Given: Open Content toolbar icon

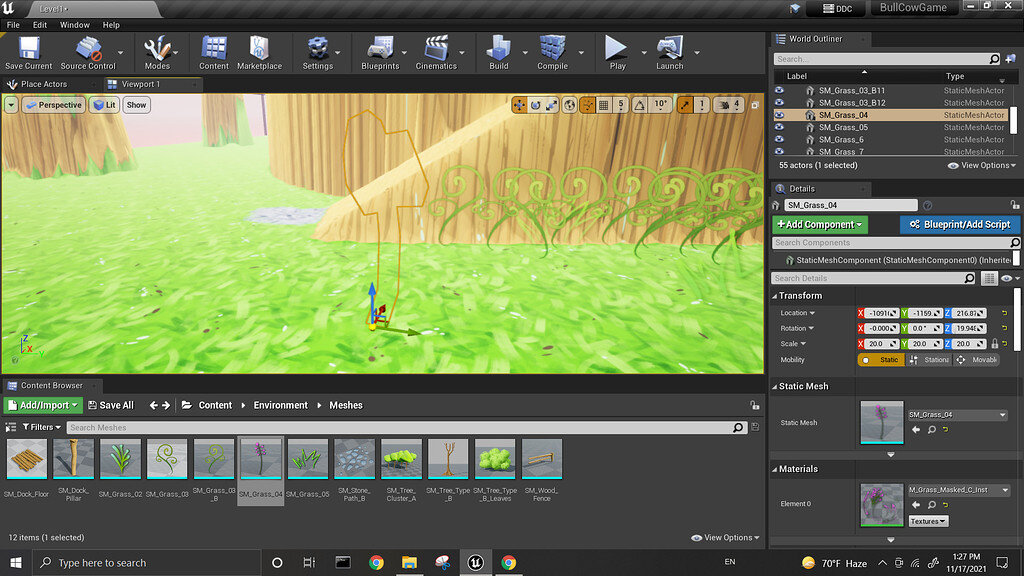Looking at the screenshot, I should (214, 52).
